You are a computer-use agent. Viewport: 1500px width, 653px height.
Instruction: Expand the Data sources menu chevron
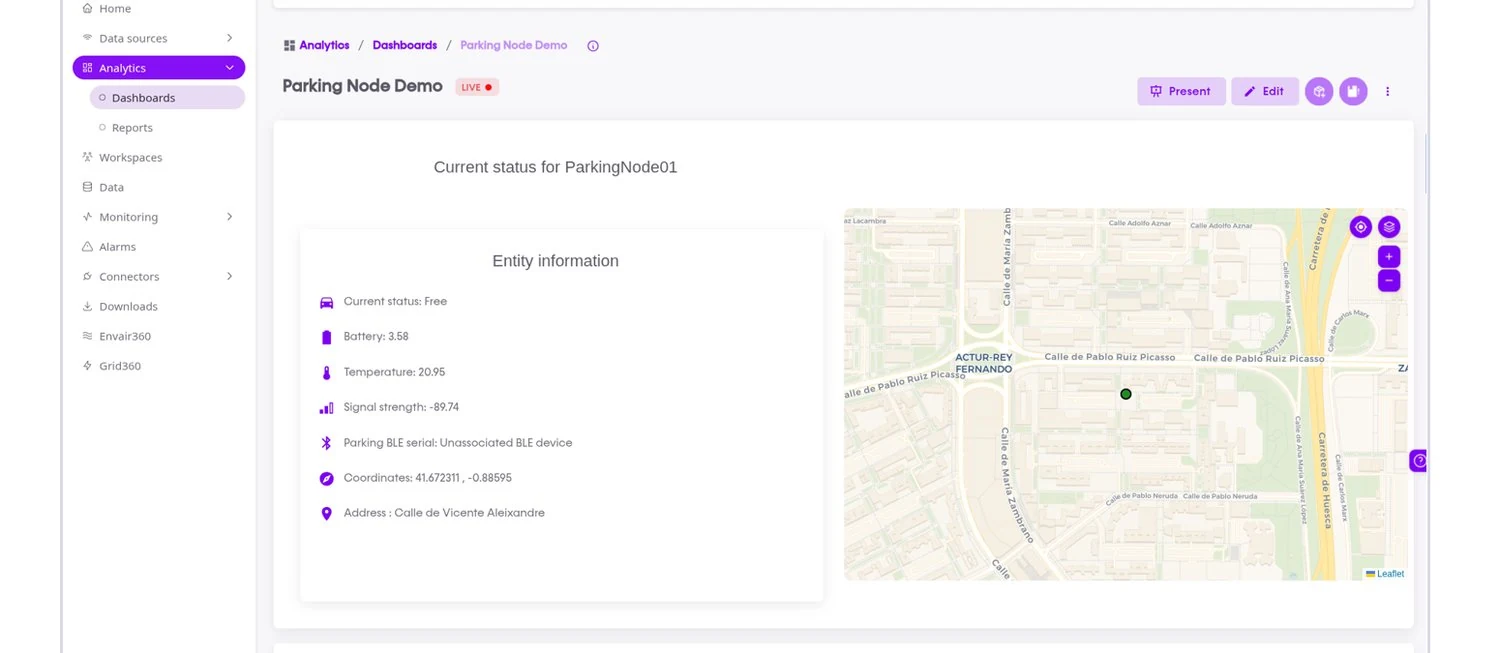pos(229,38)
